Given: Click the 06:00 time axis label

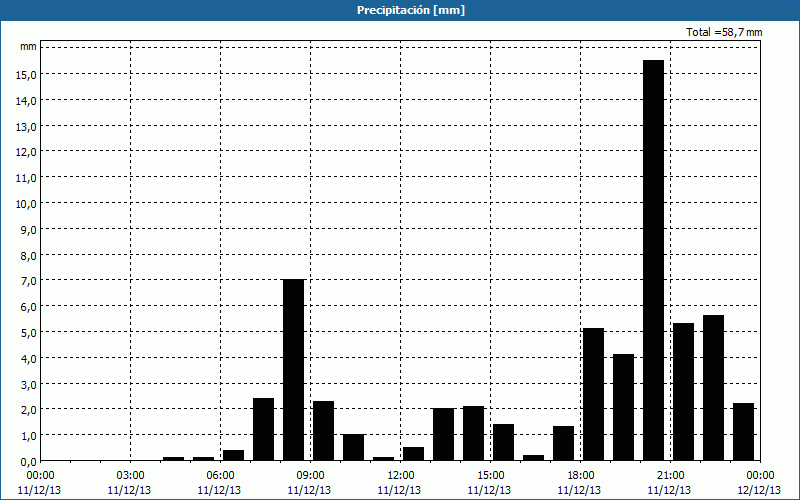Looking at the screenshot, I should (220, 476).
